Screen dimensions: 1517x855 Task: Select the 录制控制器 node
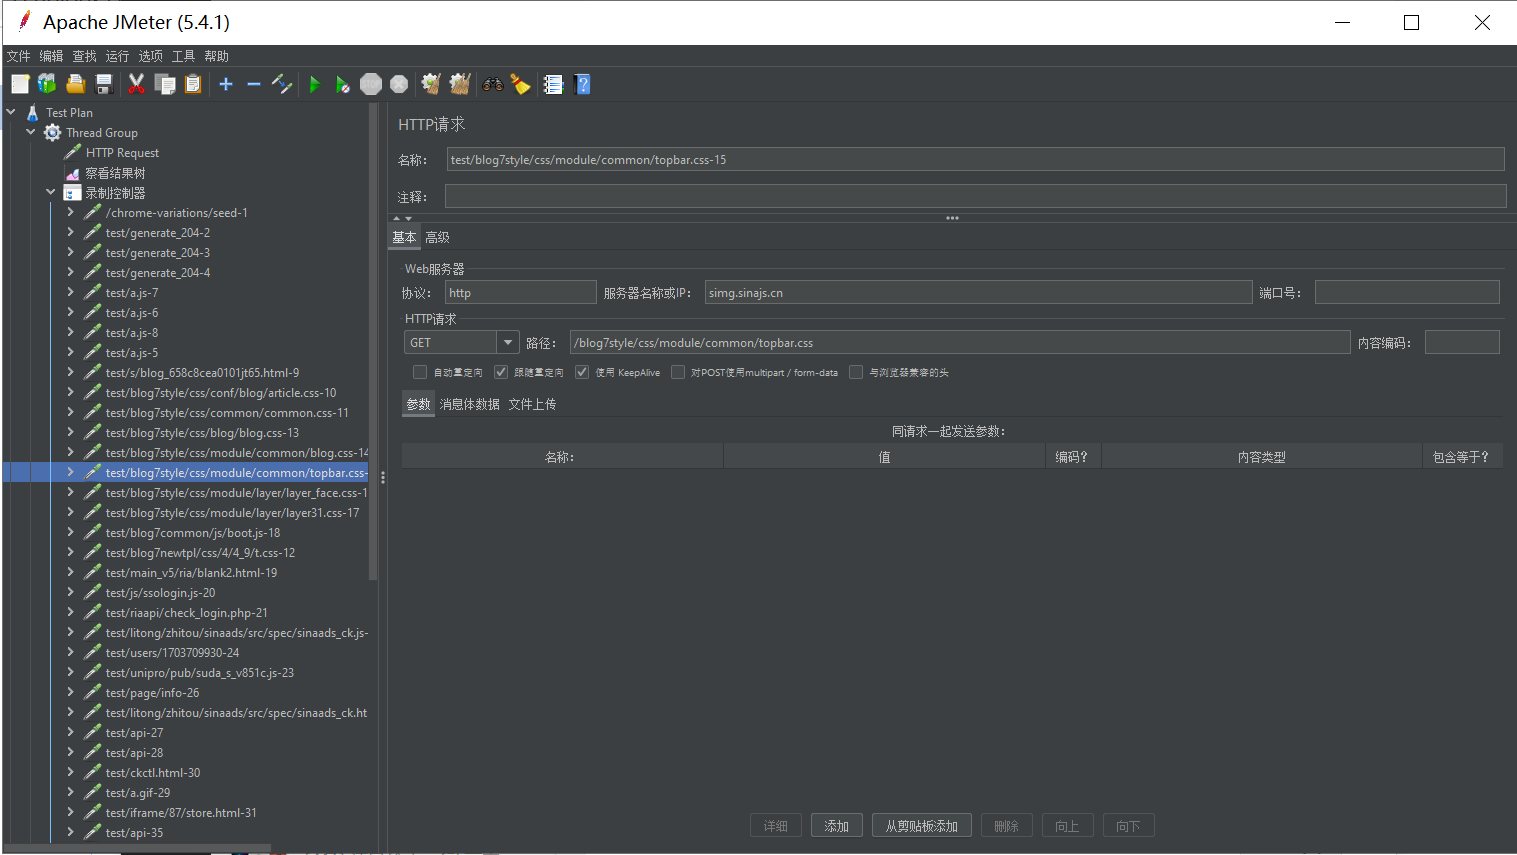point(115,193)
